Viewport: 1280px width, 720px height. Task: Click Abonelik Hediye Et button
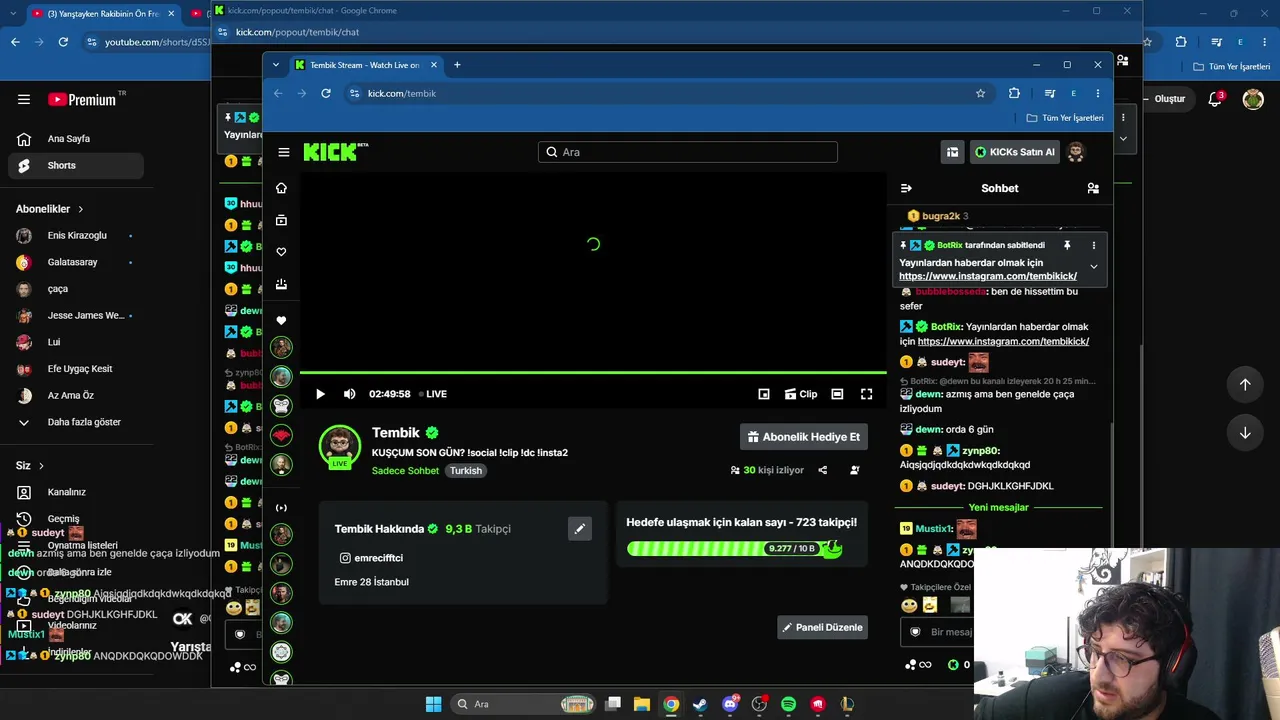pos(804,437)
